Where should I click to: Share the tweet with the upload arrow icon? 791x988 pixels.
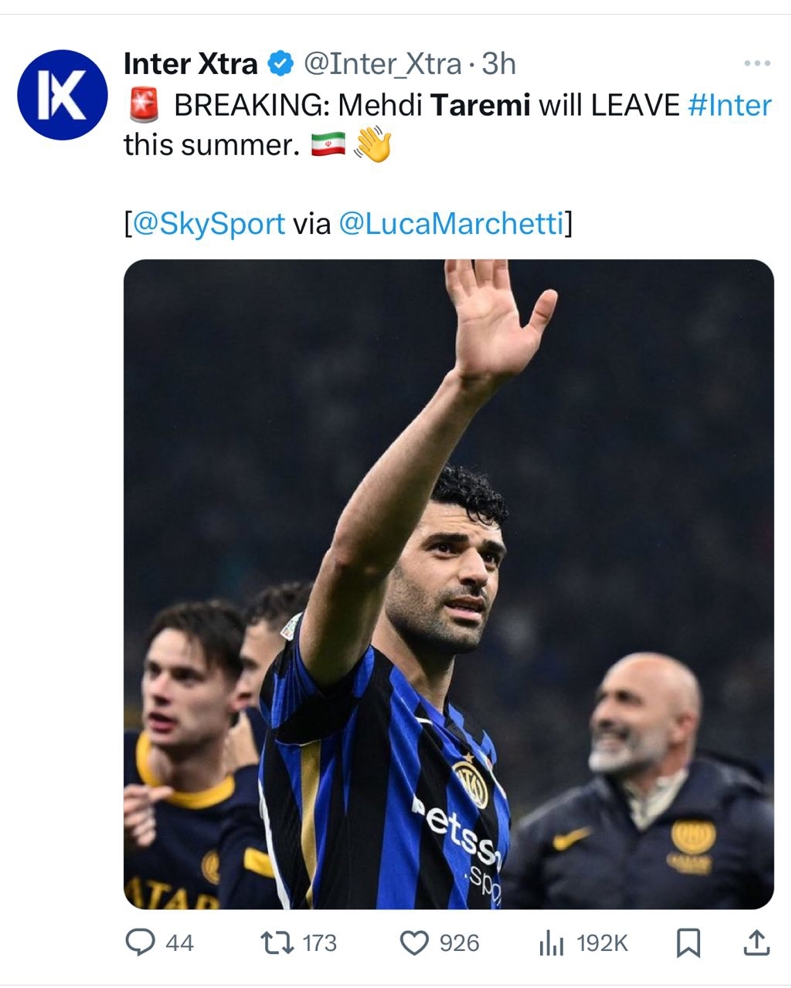757,942
